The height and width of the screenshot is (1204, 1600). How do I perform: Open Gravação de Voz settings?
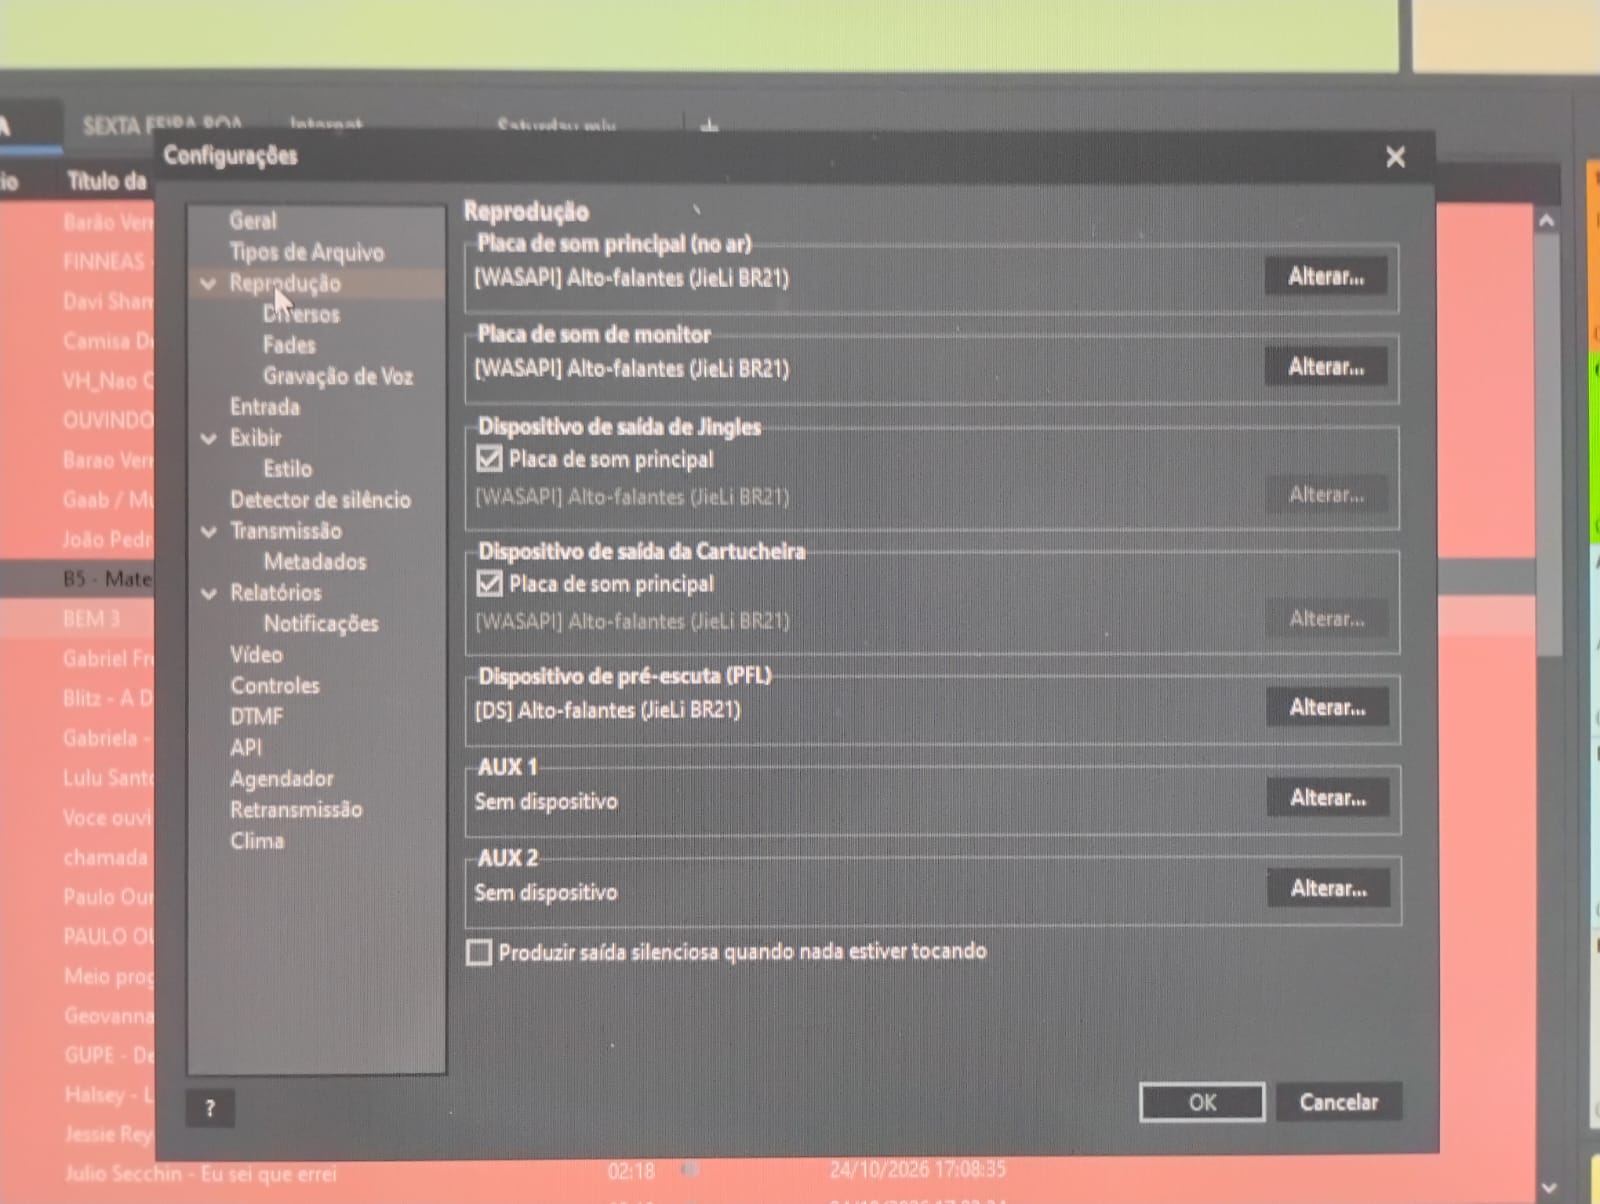coord(338,376)
